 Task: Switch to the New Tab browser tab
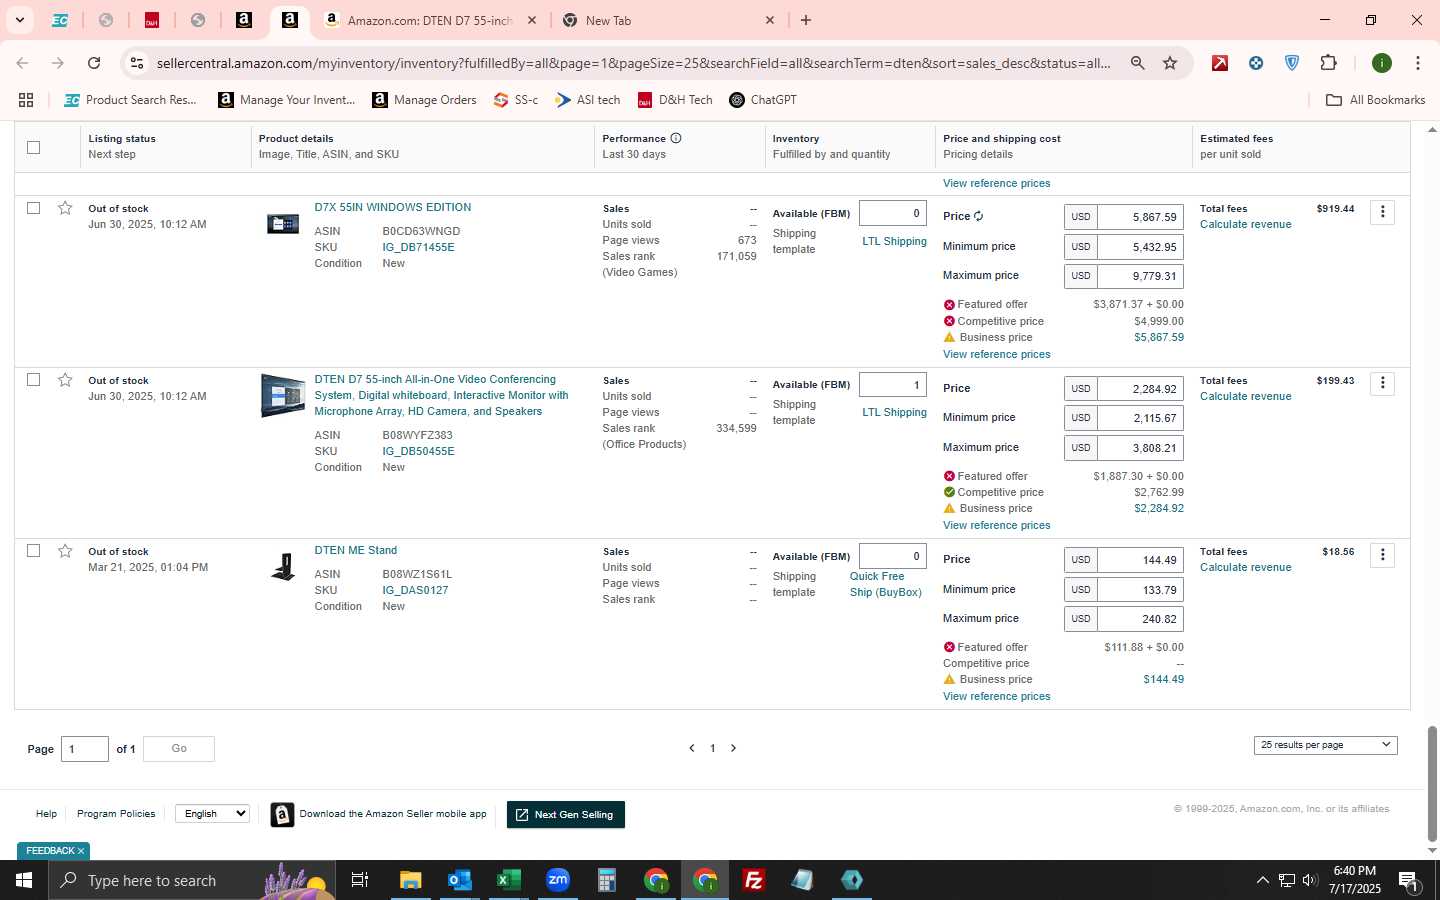coord(668,20)
